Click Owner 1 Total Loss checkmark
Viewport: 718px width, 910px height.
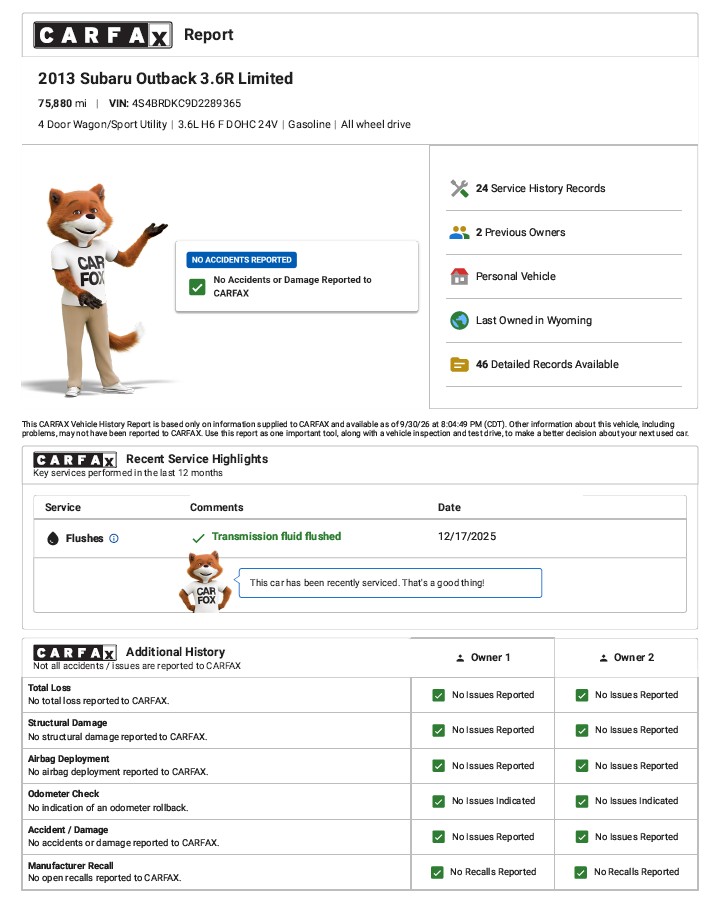point(439,695)
